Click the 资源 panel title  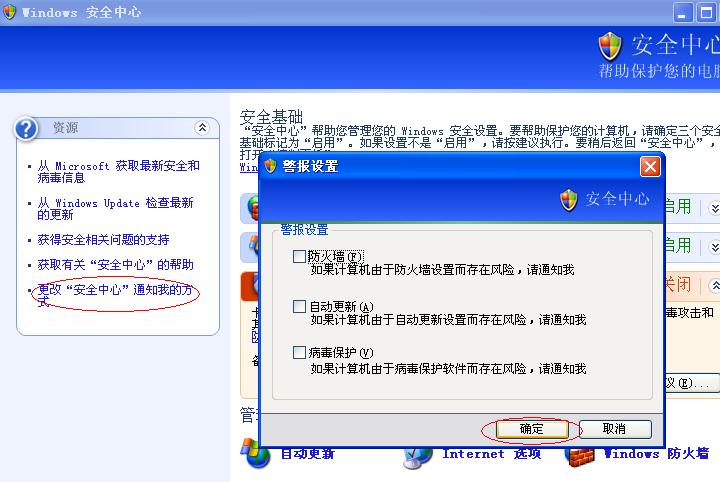point(65,127)
